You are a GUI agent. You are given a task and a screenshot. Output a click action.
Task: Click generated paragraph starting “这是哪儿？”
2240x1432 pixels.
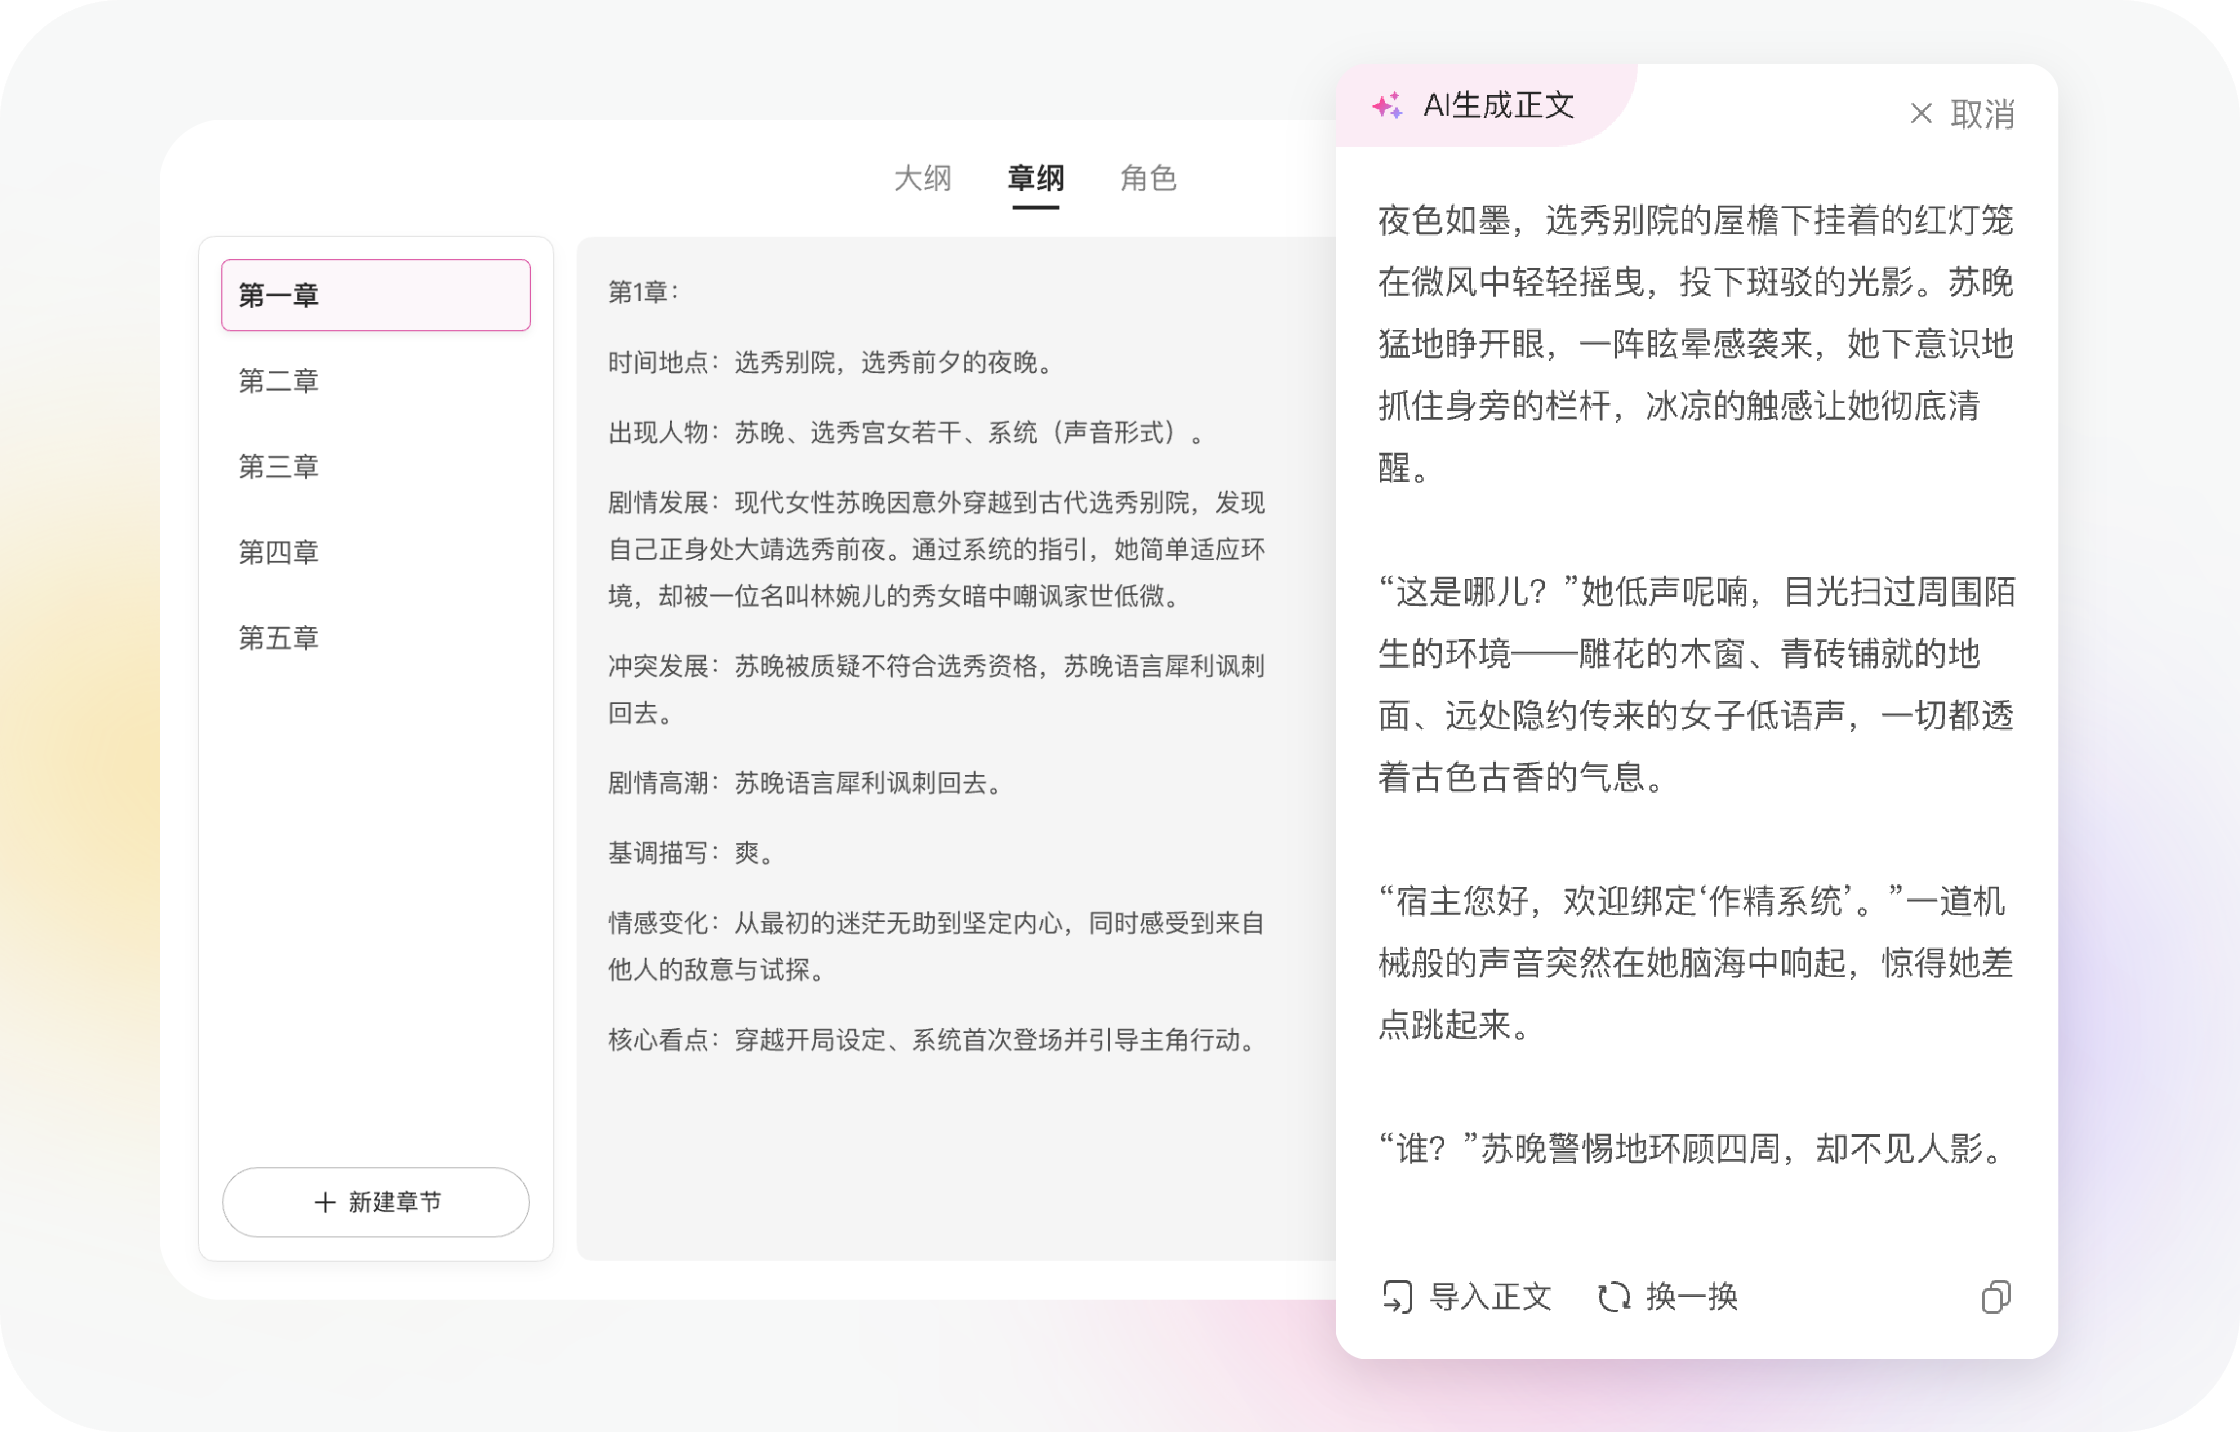pos(1696,684)
